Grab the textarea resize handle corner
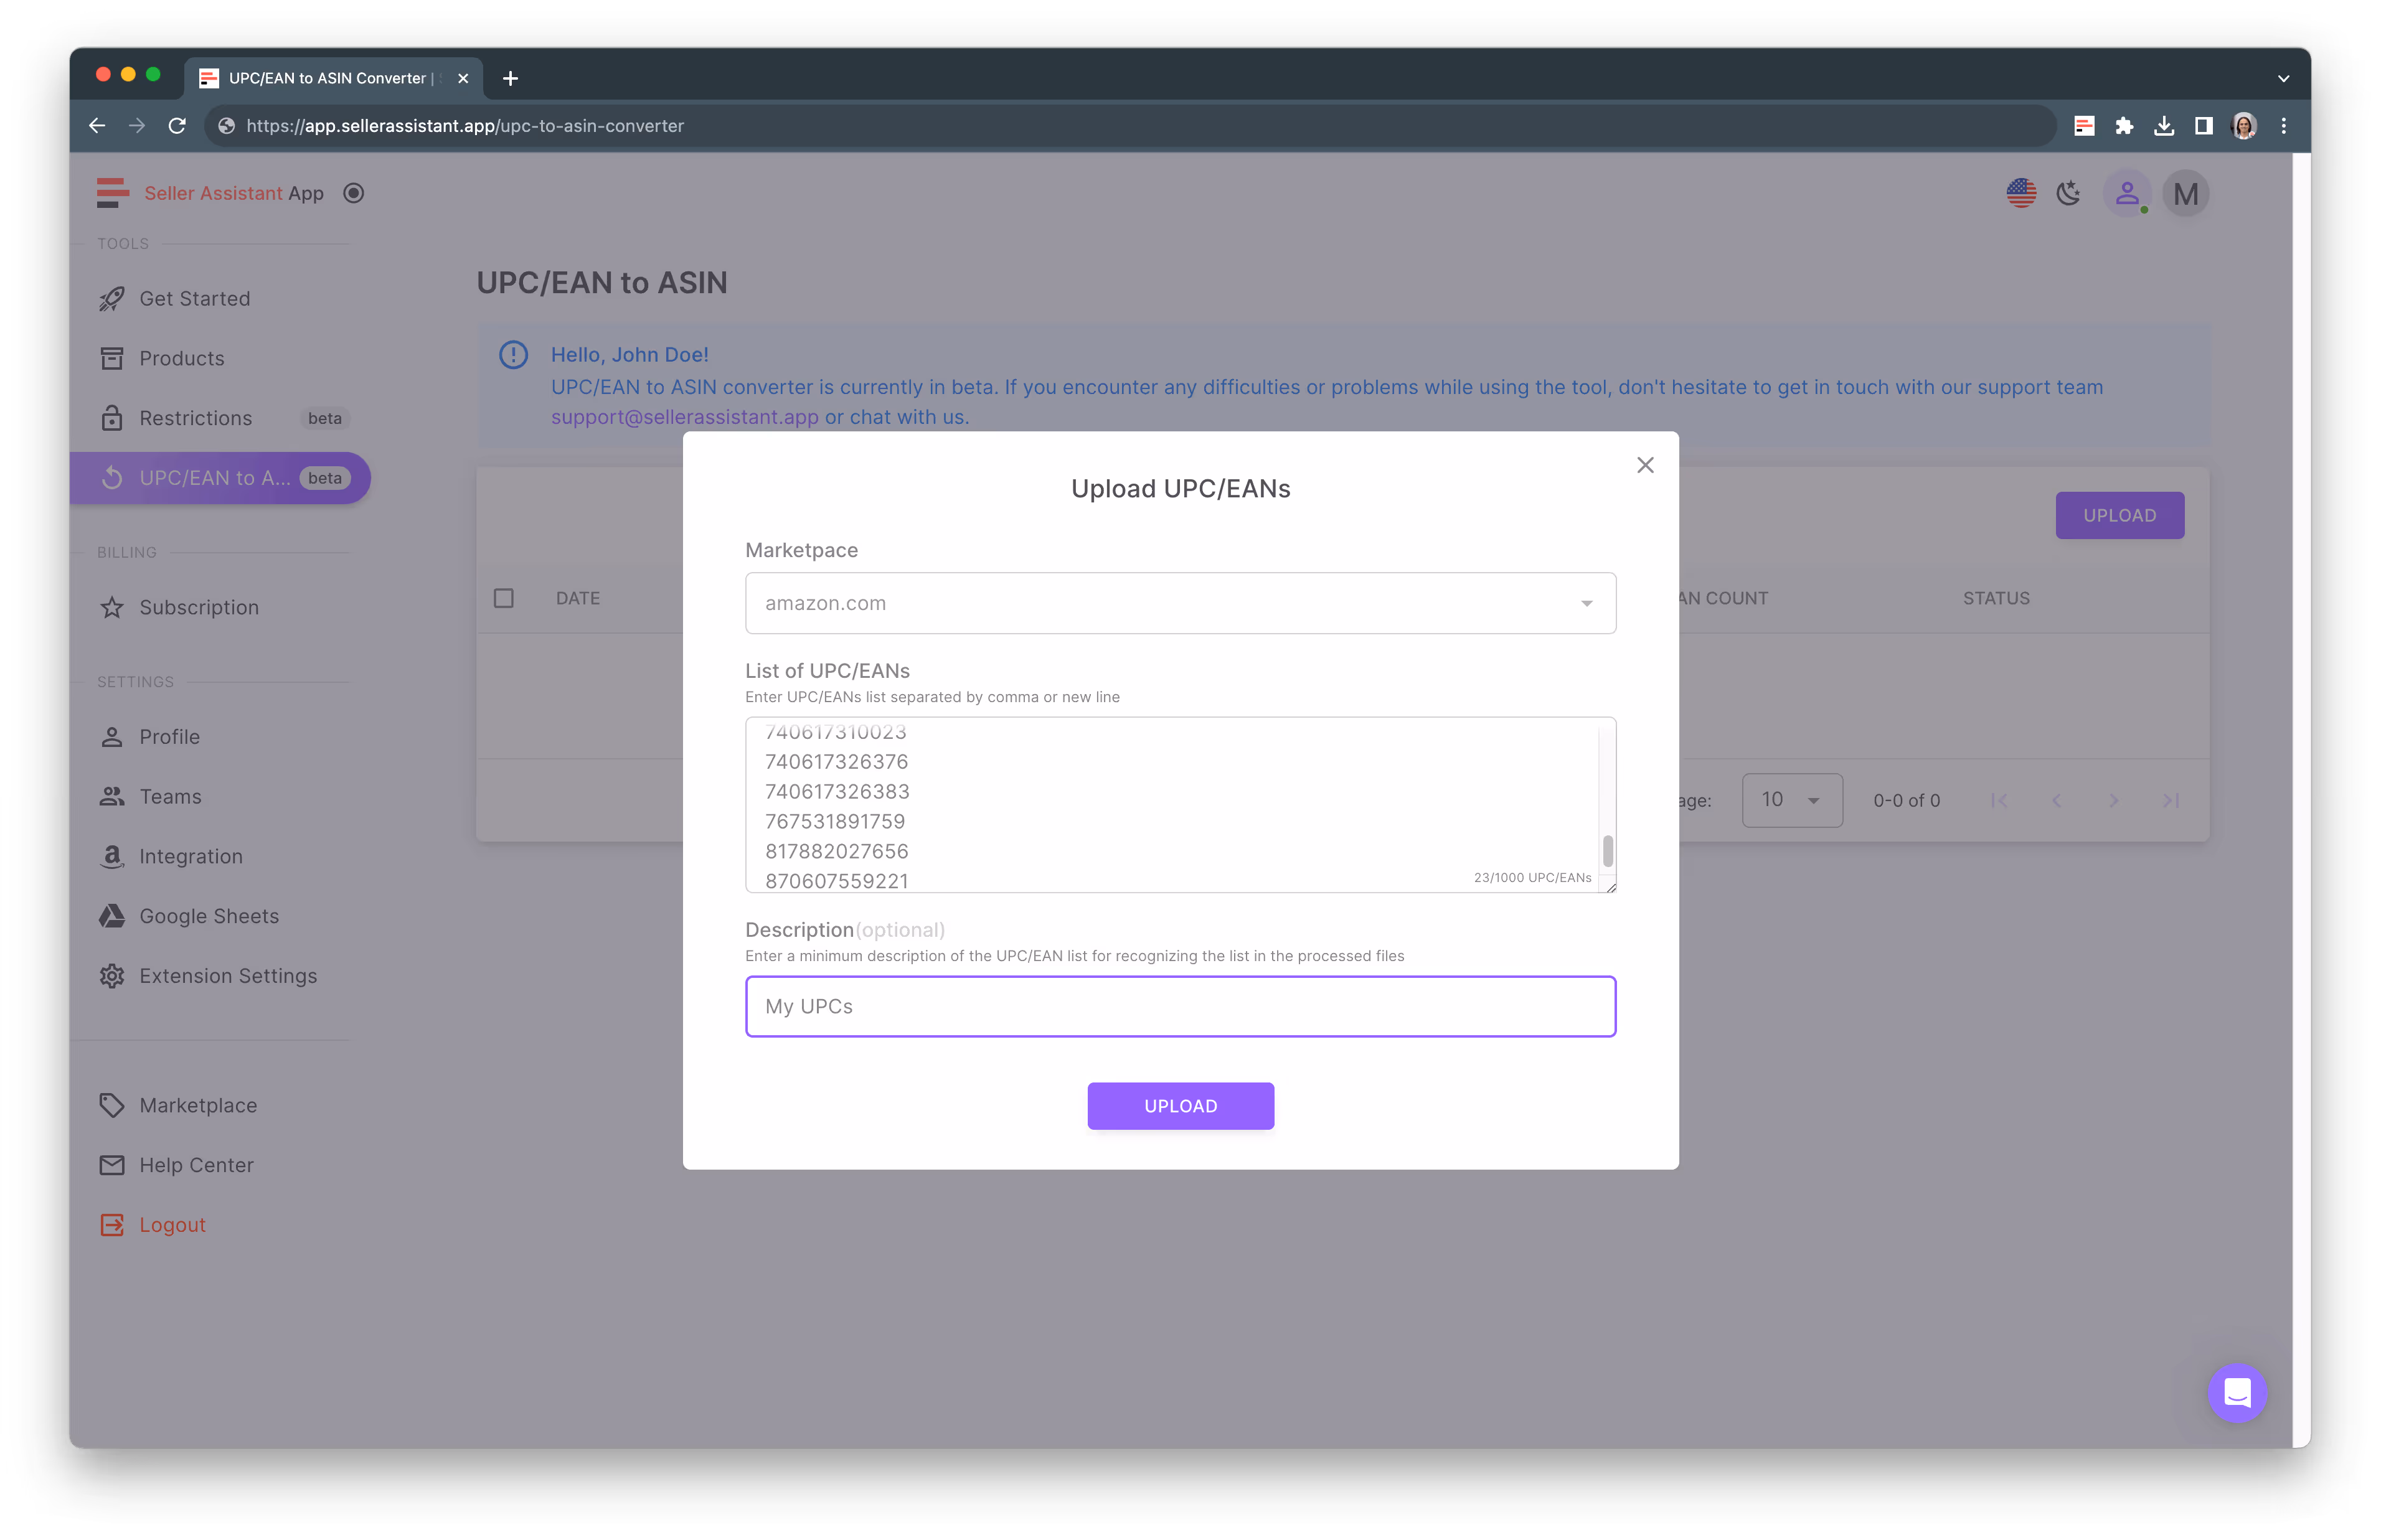The width and height of the screenshot is (2381, 1540). click(x=1610, y=887)
